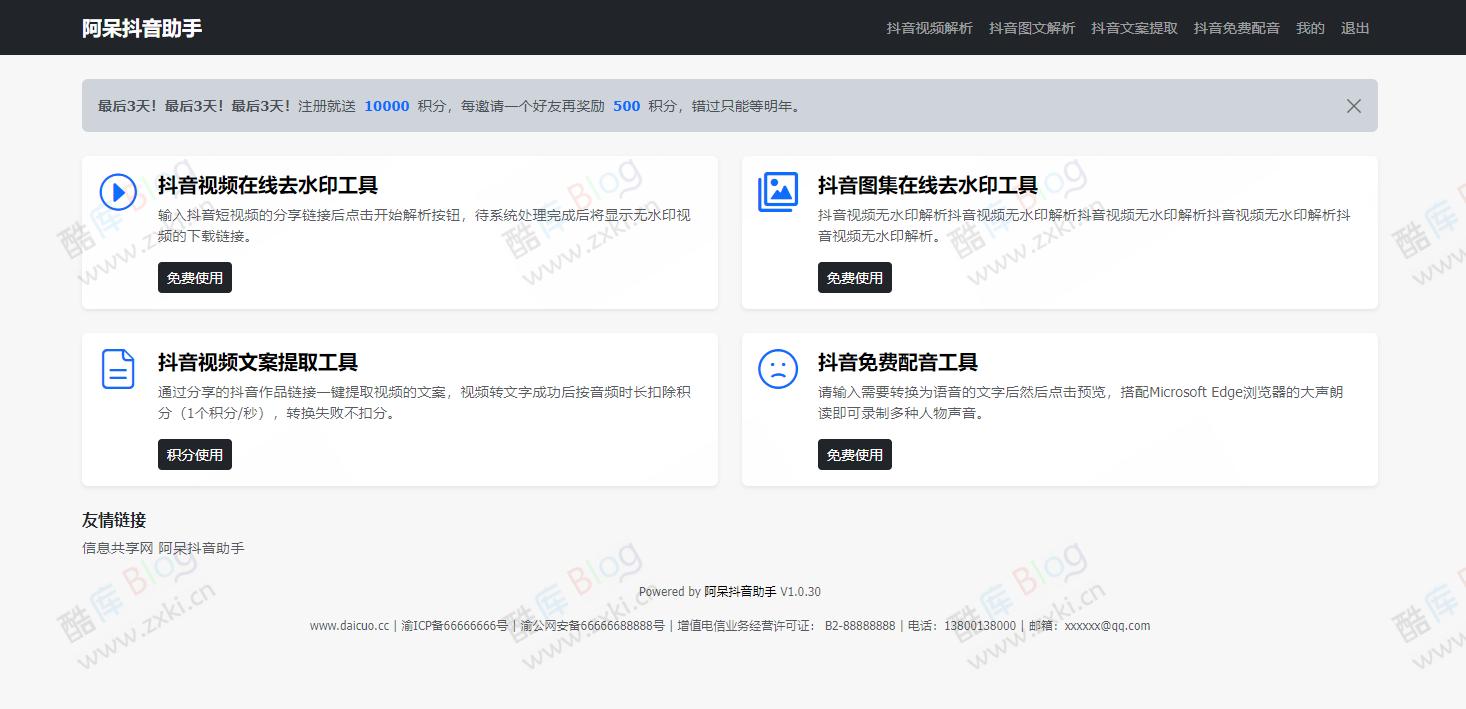Click the document icon on the 文案提取 card

(x=118, y=368)
